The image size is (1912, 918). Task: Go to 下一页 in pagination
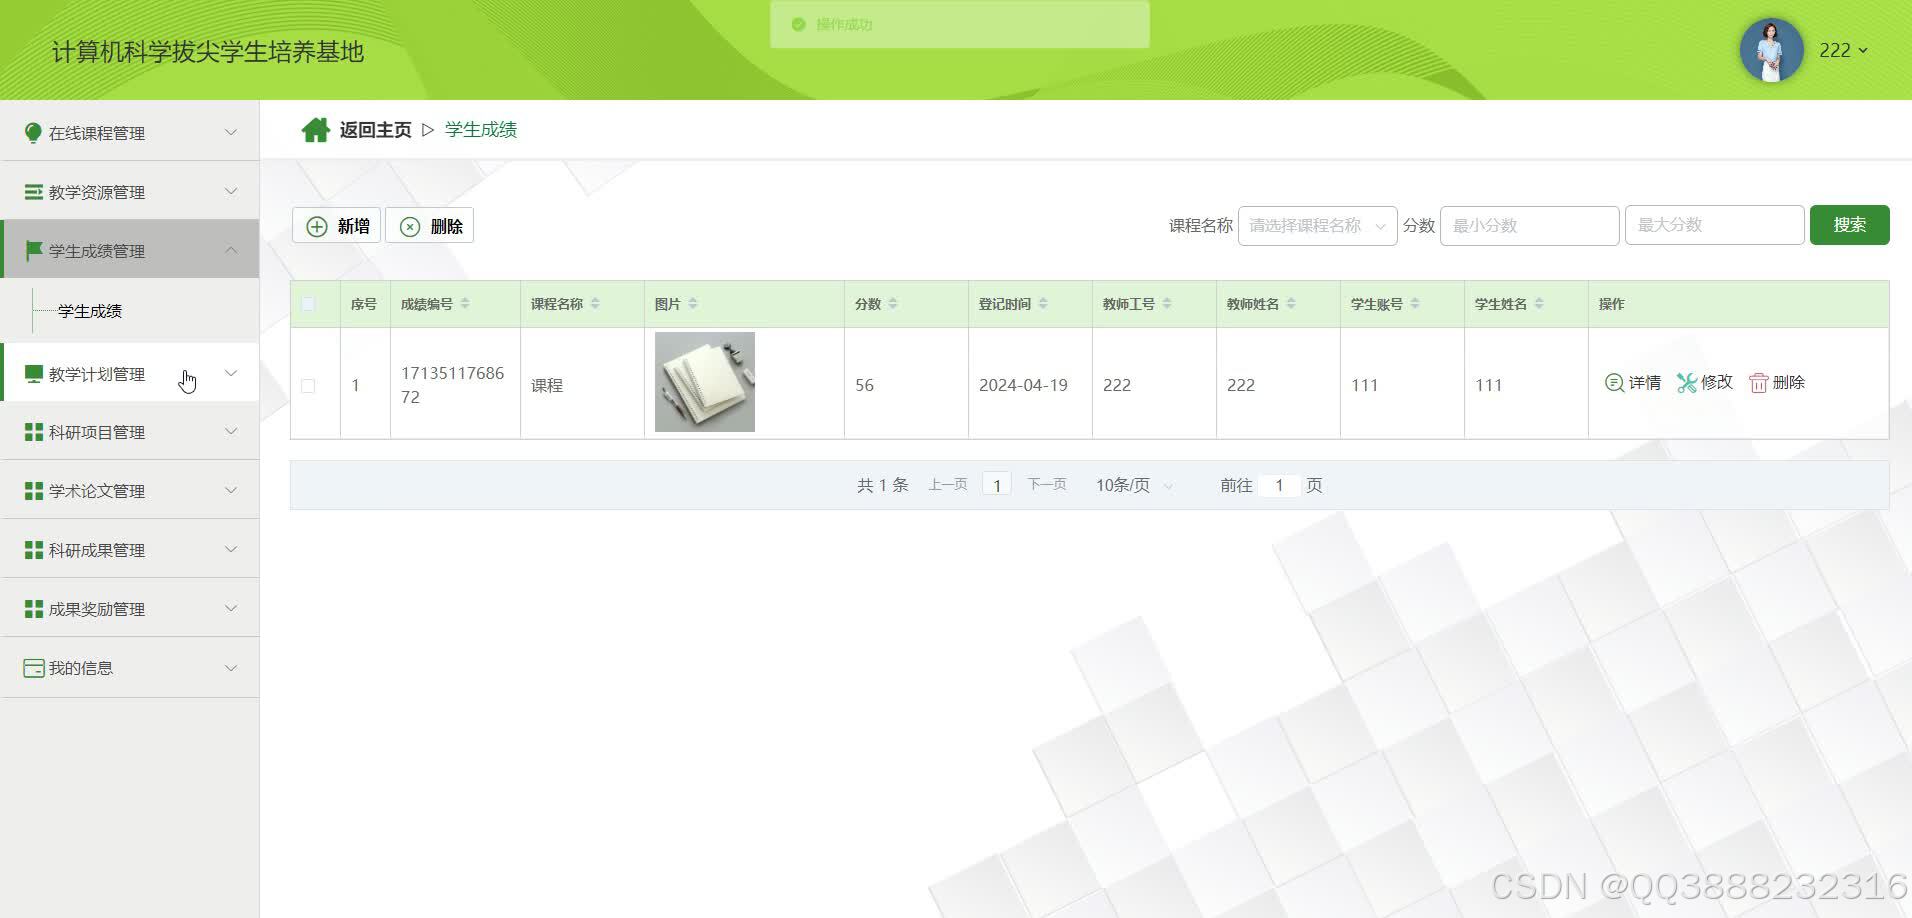[x=1047, y=485]
